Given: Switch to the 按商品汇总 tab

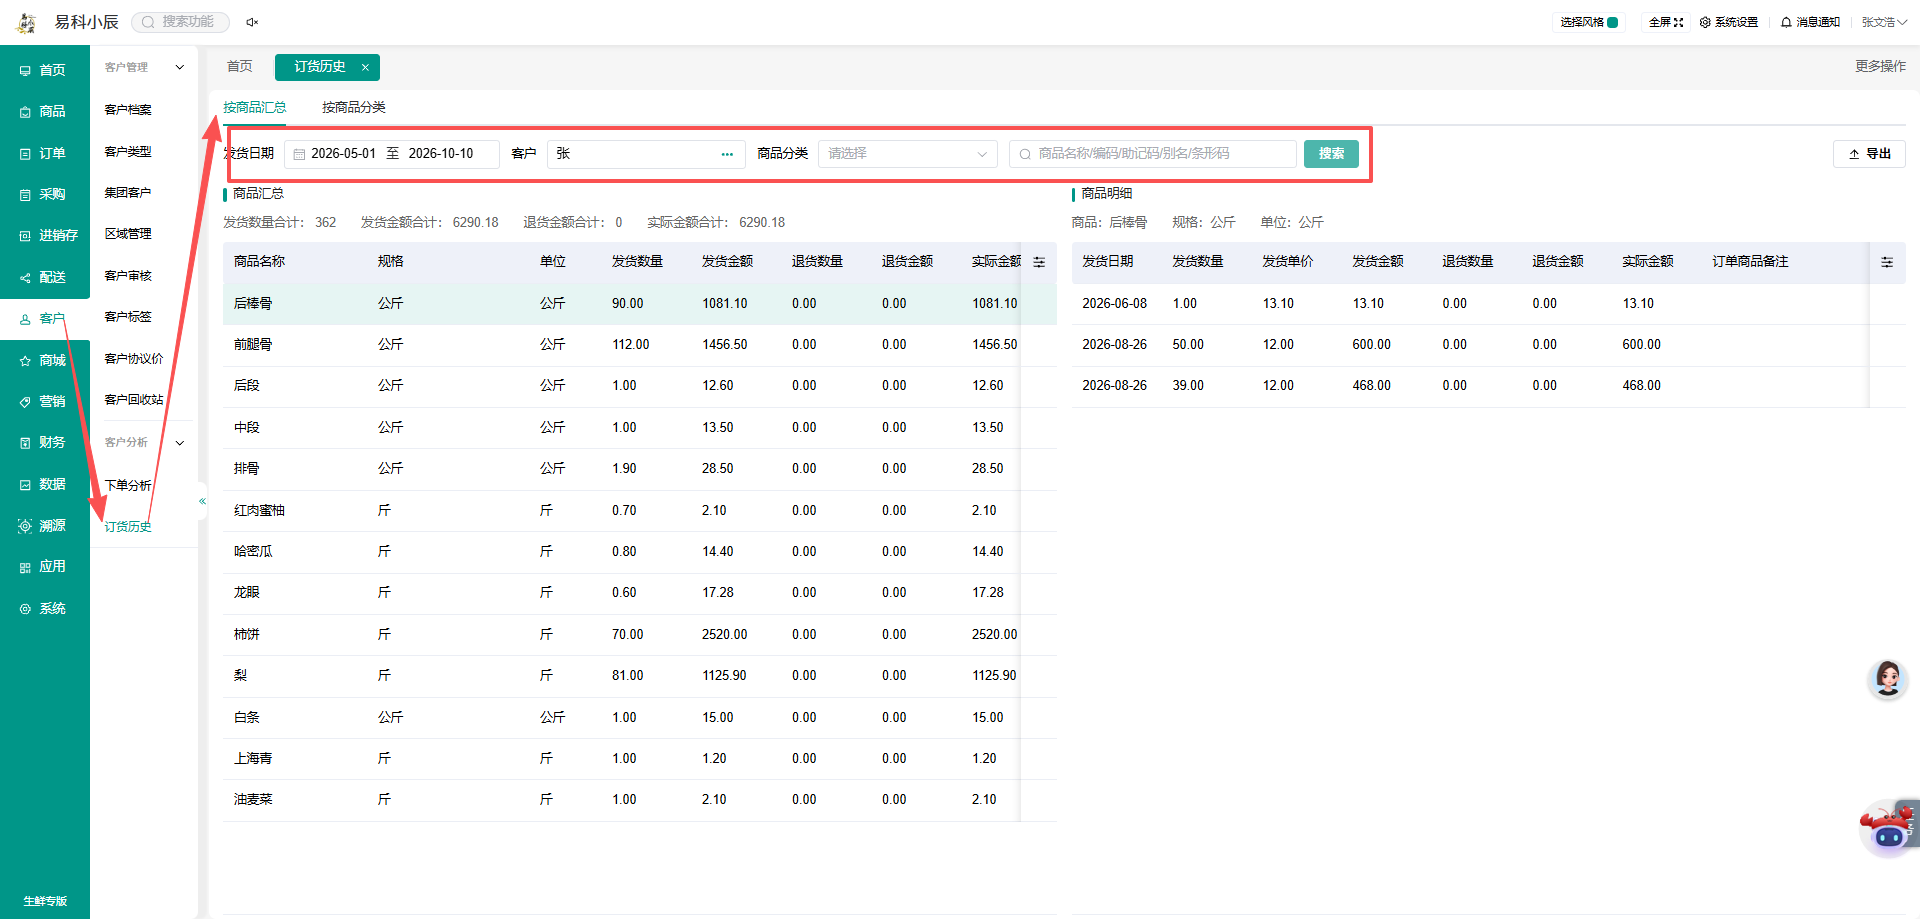Looking at the screenshot, I should (x=254, y=107).
